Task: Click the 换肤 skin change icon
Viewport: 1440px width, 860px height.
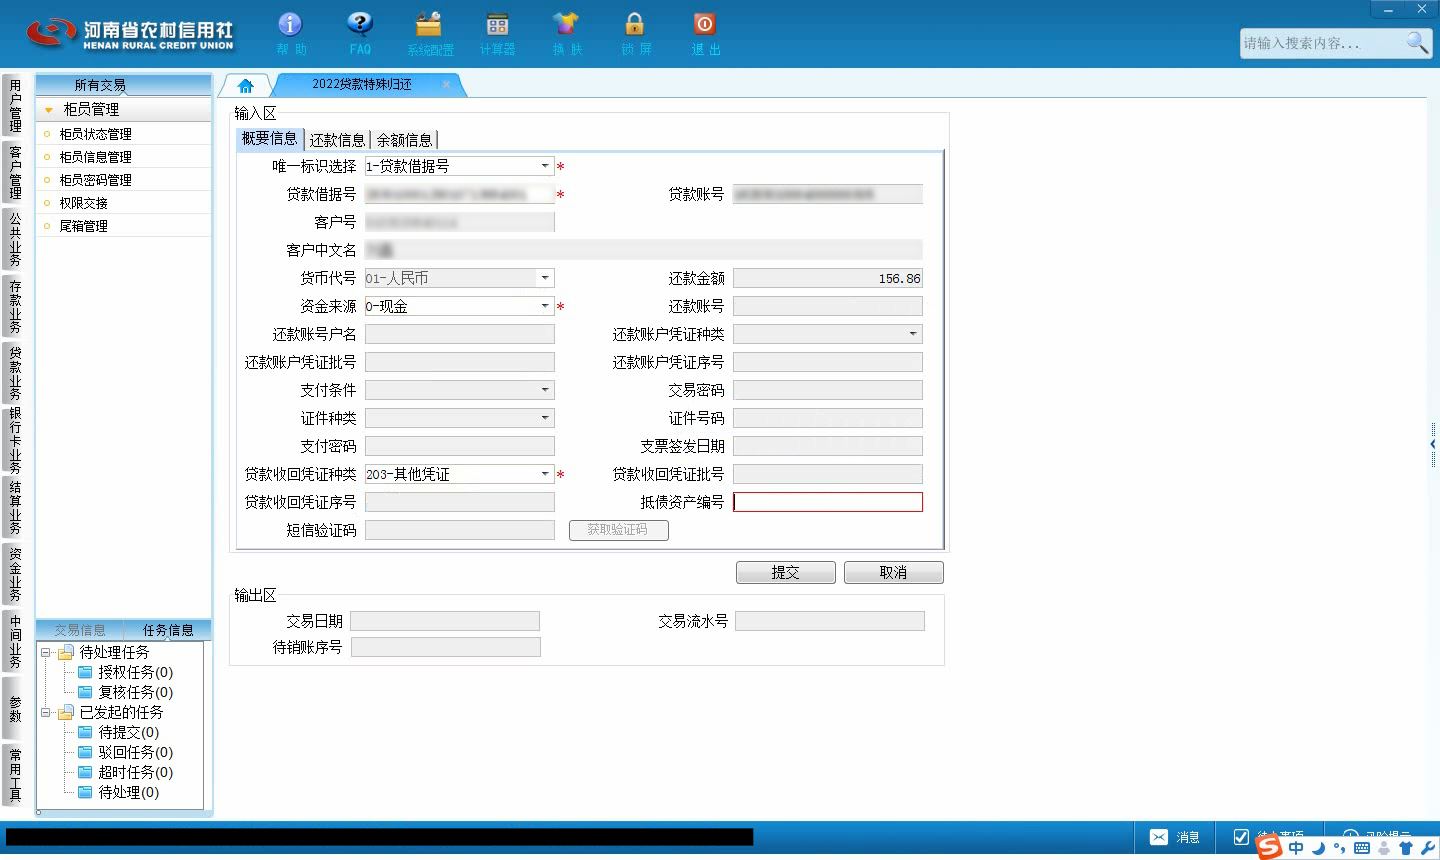Action: [566, 24]
